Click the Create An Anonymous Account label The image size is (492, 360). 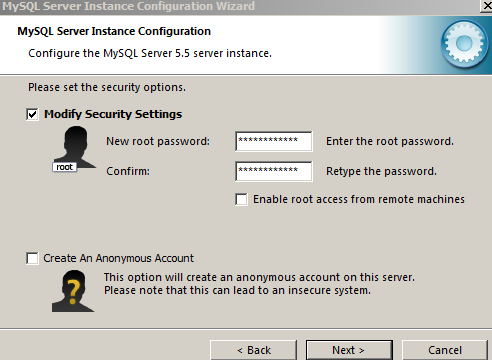click(x=118, y=258)
